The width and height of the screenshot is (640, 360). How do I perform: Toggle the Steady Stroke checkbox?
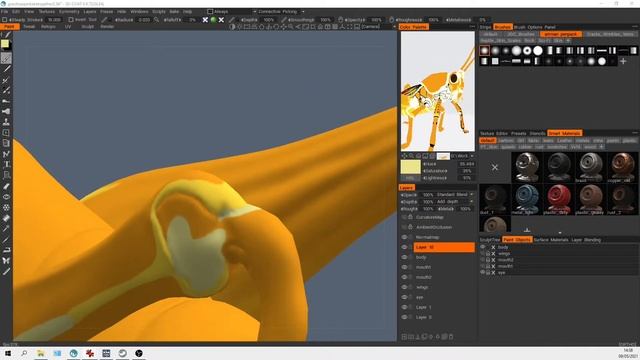(x=4, y=20)
